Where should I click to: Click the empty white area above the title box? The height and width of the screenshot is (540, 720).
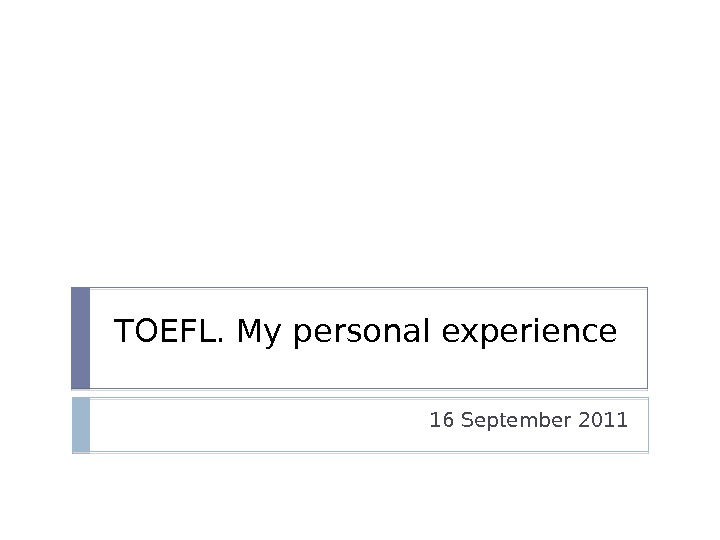(x=360, y=150)
